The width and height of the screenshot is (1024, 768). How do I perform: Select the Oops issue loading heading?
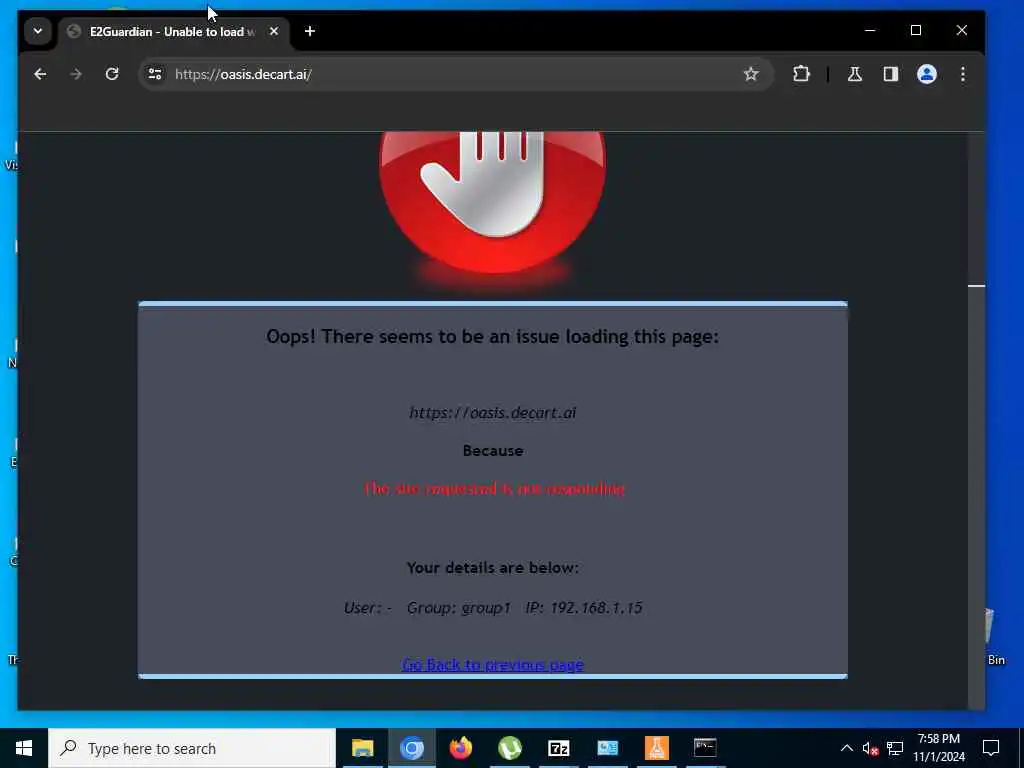[492, 336]
